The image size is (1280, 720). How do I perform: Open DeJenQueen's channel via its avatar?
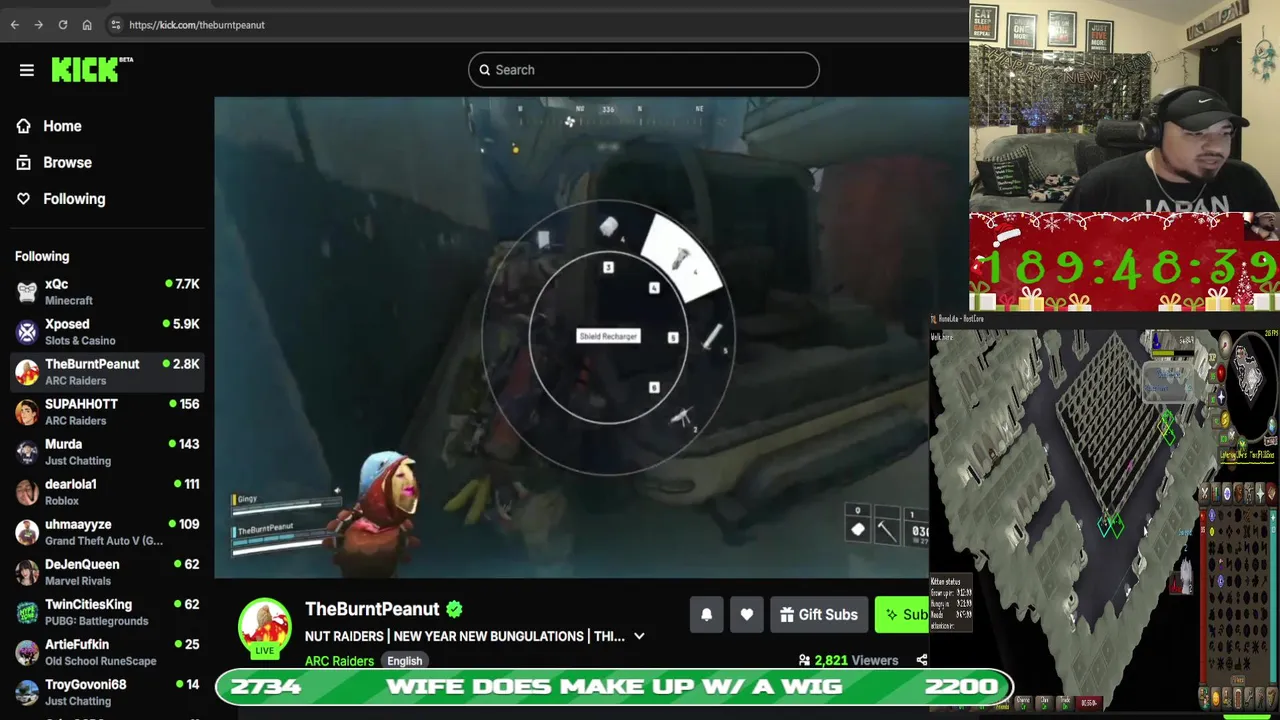[27, 571]
